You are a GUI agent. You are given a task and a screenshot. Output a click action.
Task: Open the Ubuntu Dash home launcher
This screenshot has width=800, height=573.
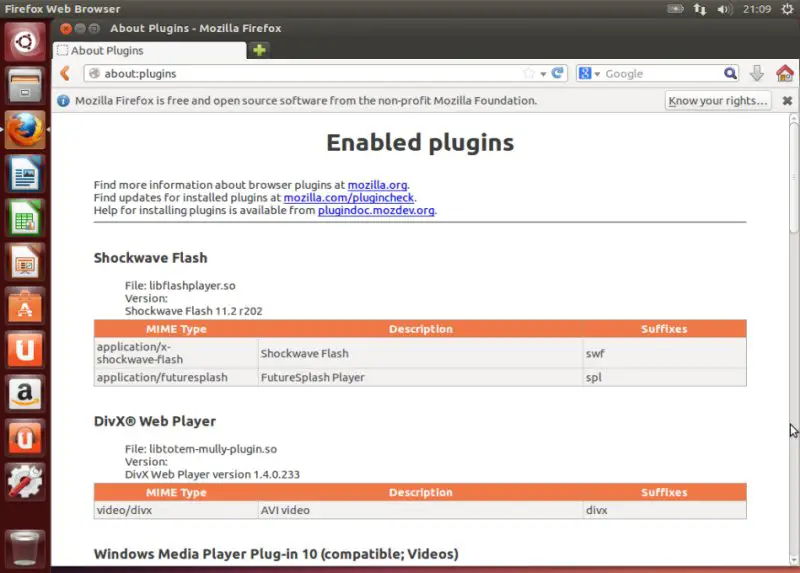click(x=24, y=41)
